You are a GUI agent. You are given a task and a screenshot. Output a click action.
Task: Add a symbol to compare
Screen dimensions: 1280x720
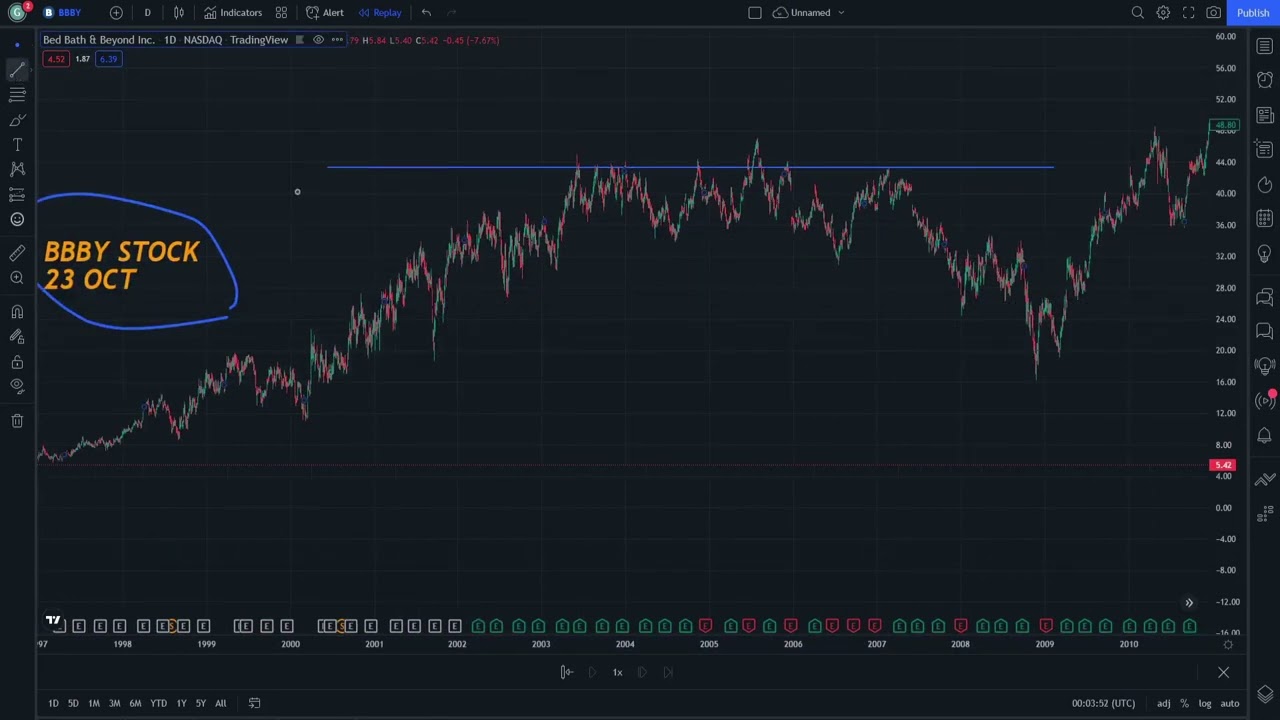[116, 13]
